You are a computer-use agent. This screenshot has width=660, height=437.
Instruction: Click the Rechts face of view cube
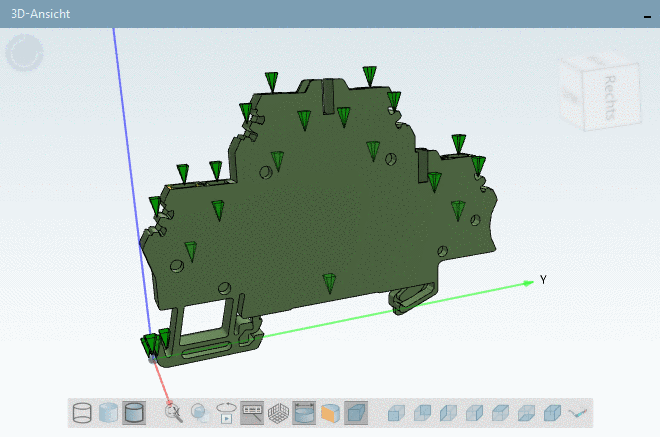[x=610, y=98]
